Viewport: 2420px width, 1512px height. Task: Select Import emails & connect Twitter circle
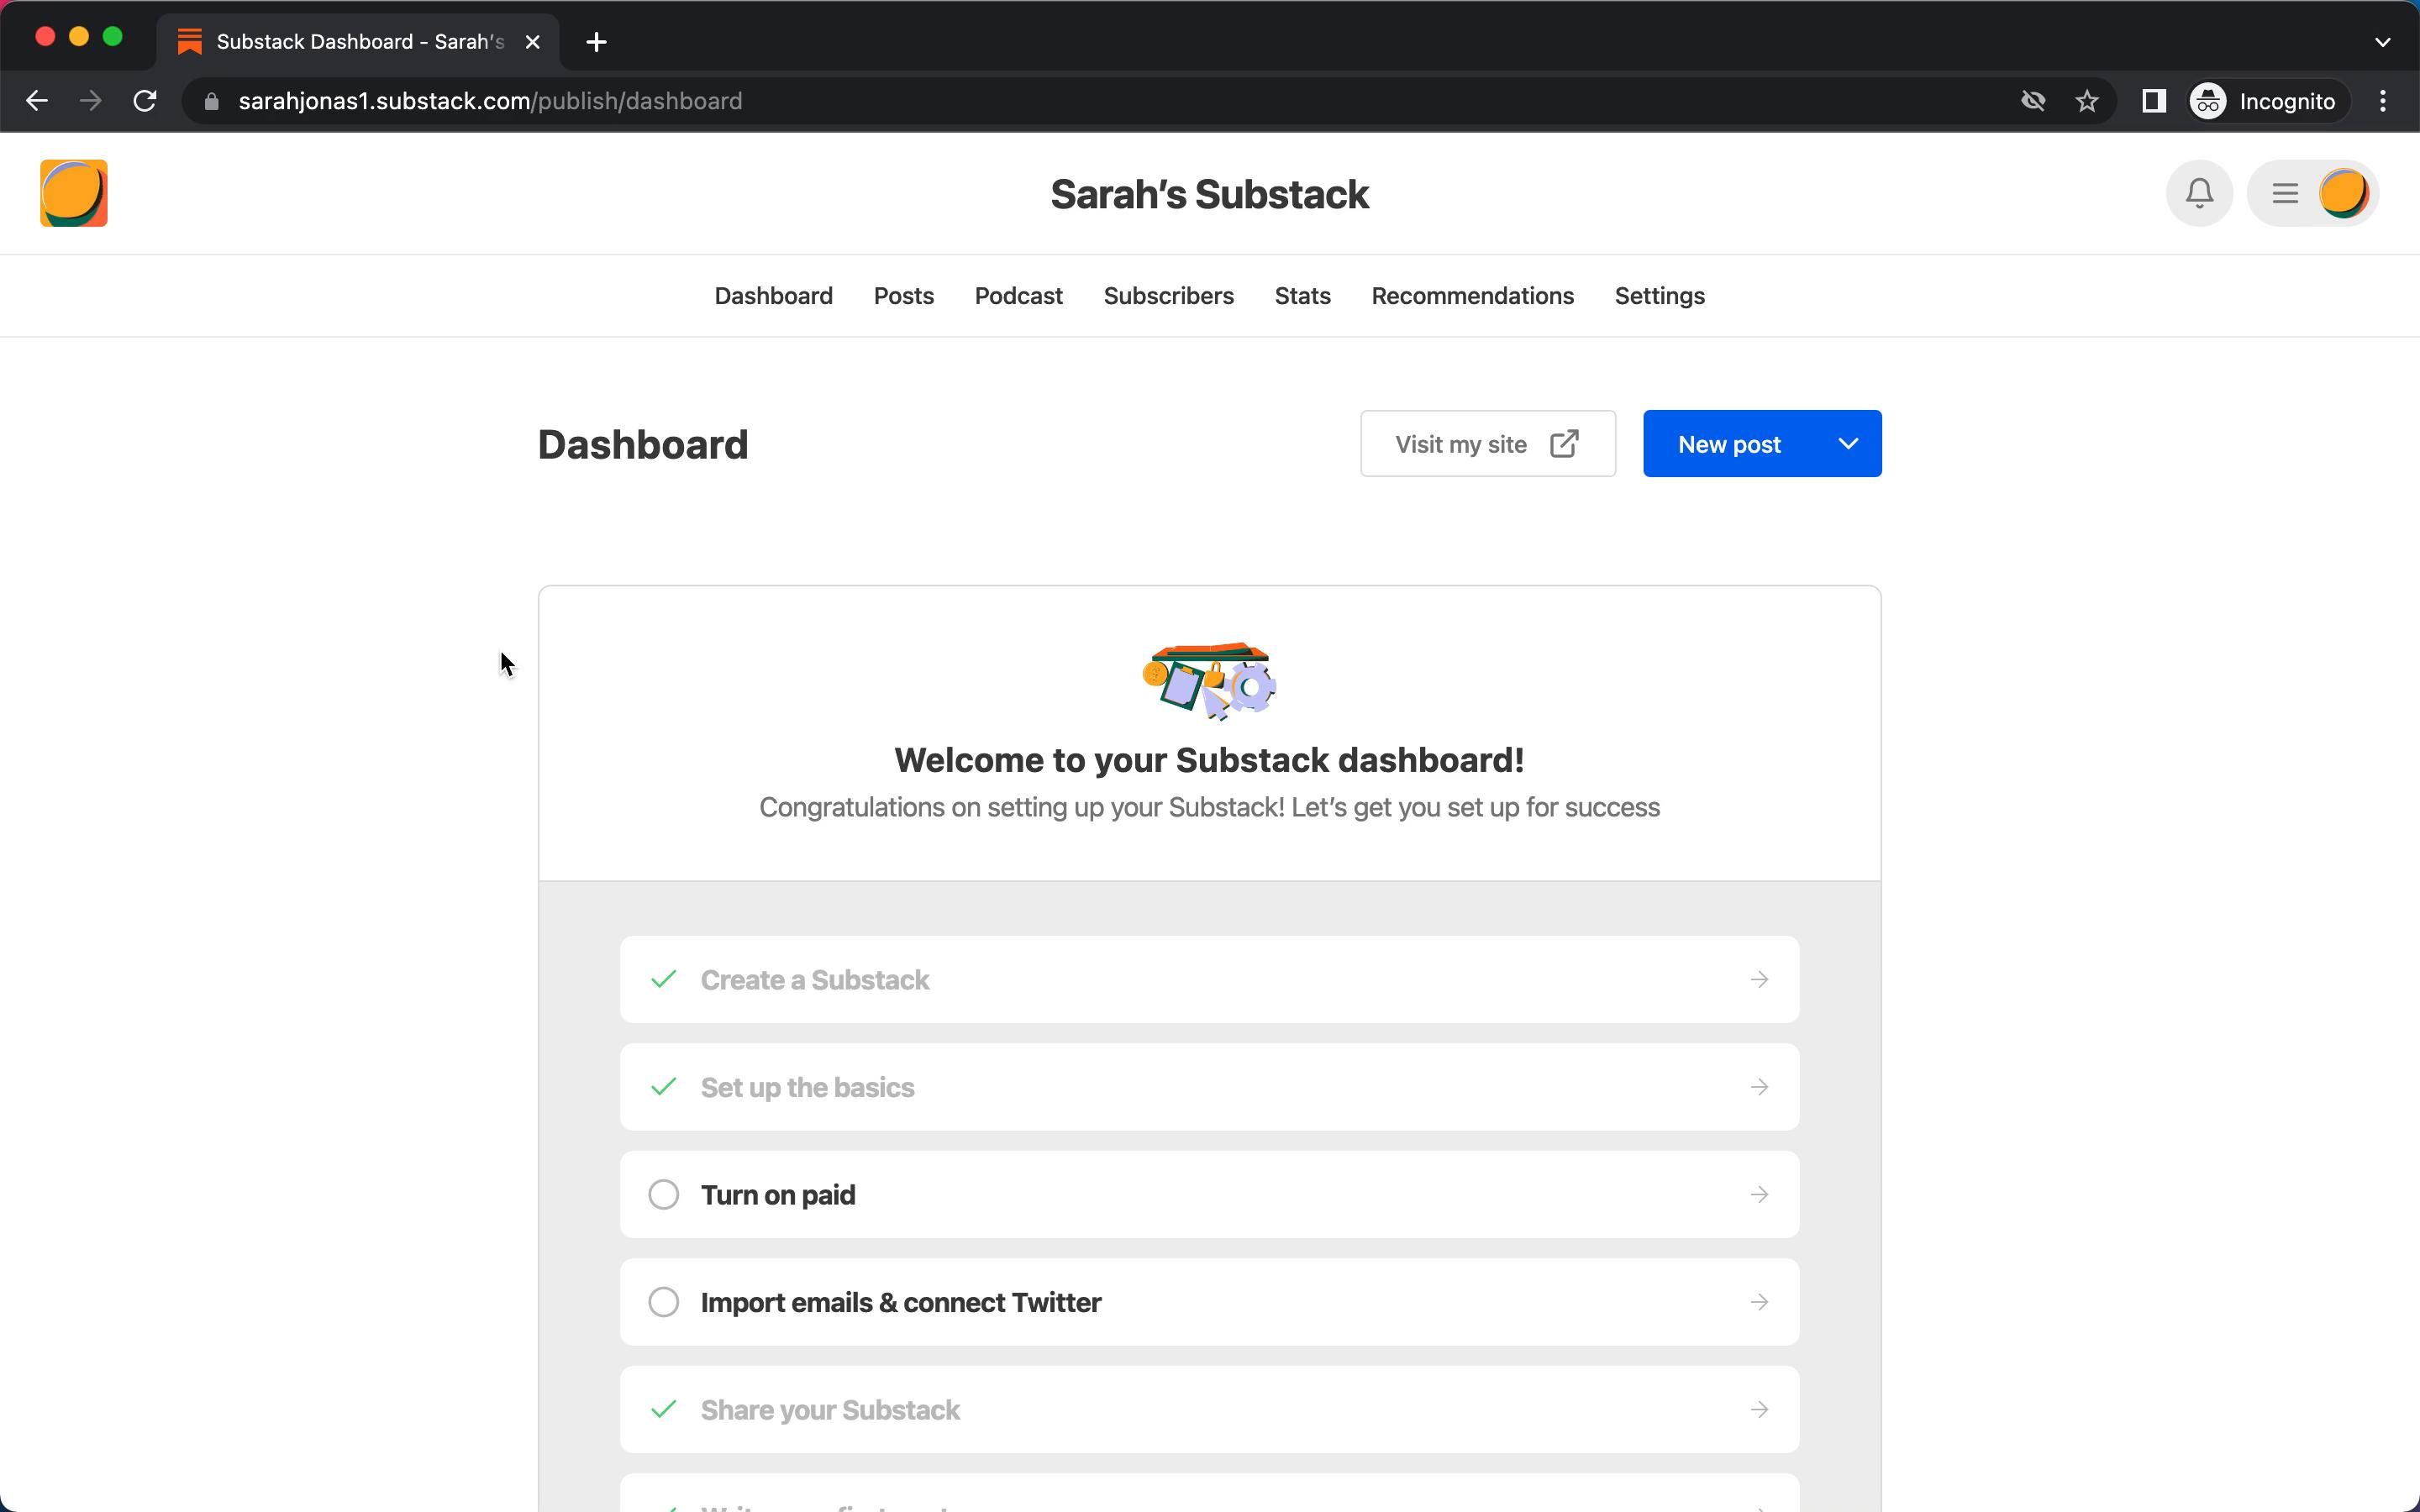click(663, 1302)
